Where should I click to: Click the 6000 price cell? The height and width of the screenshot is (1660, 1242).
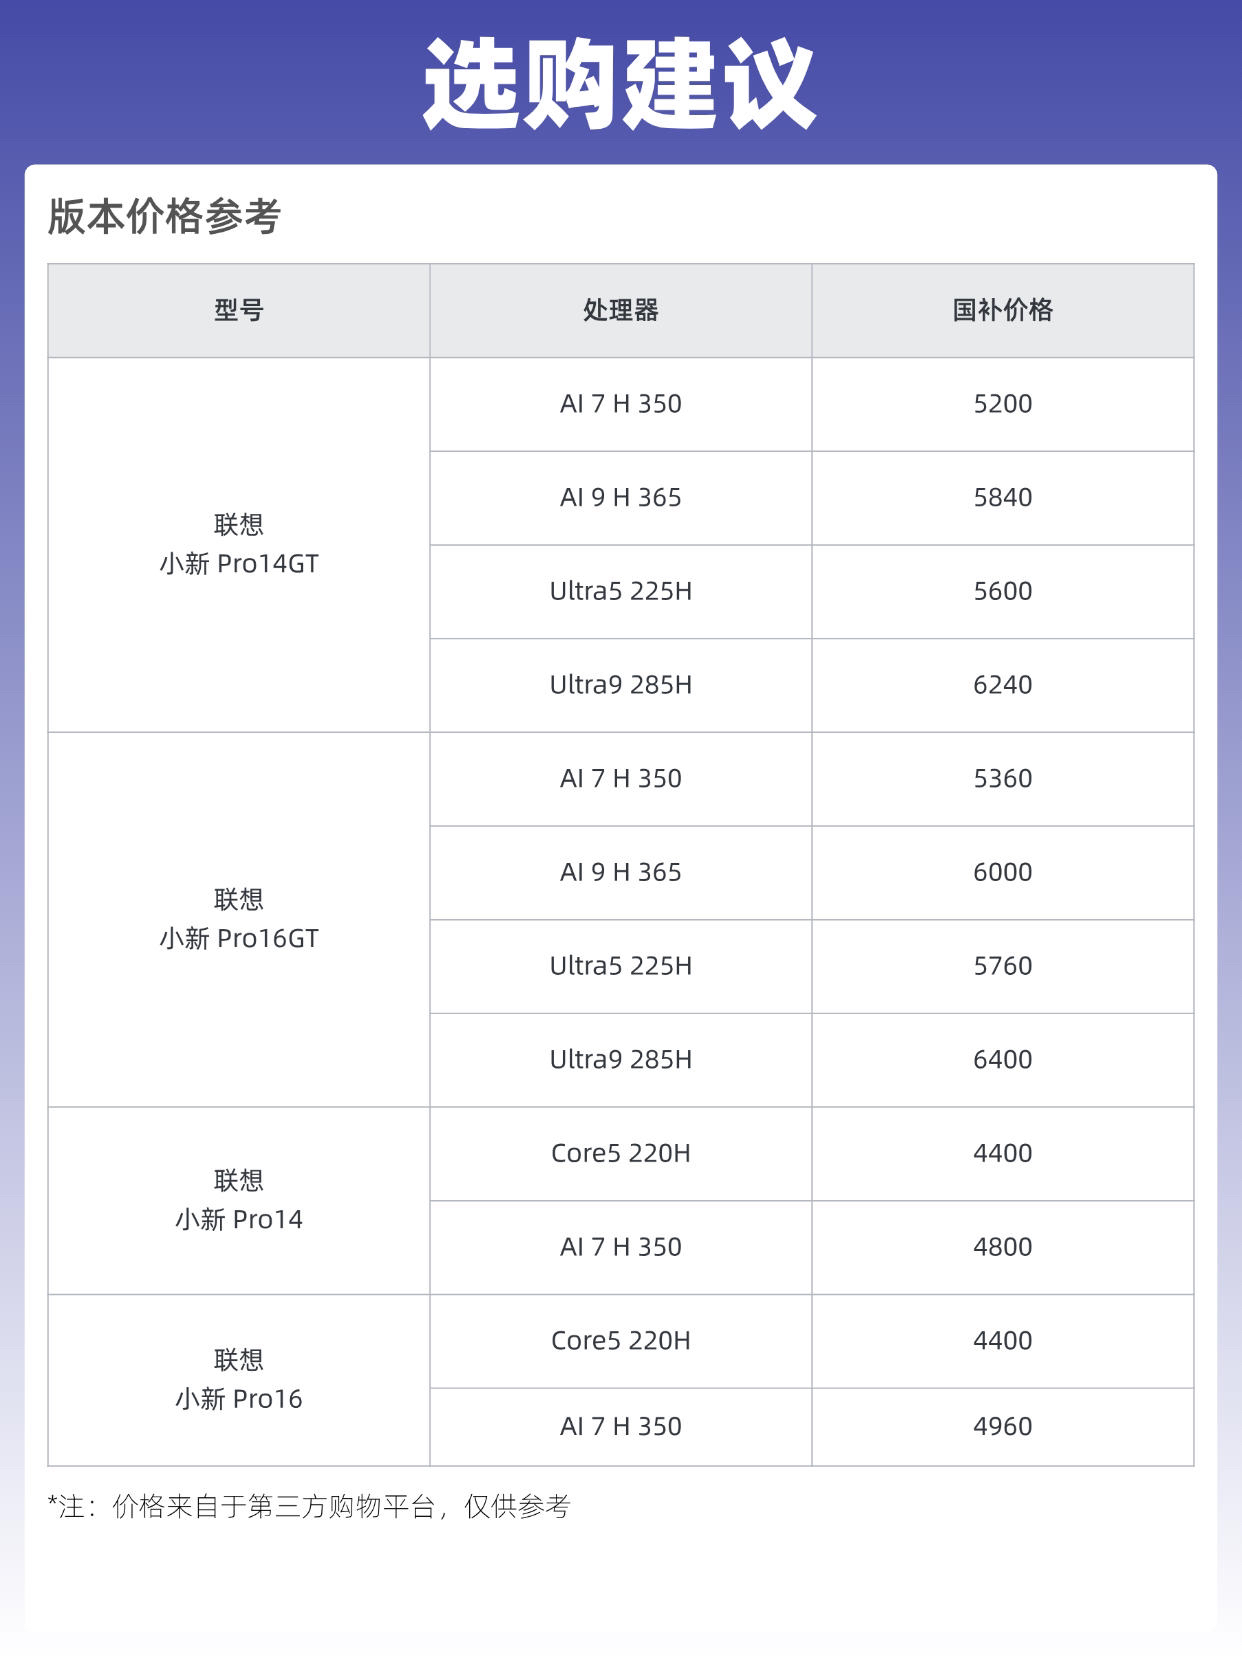point(1003,872)
